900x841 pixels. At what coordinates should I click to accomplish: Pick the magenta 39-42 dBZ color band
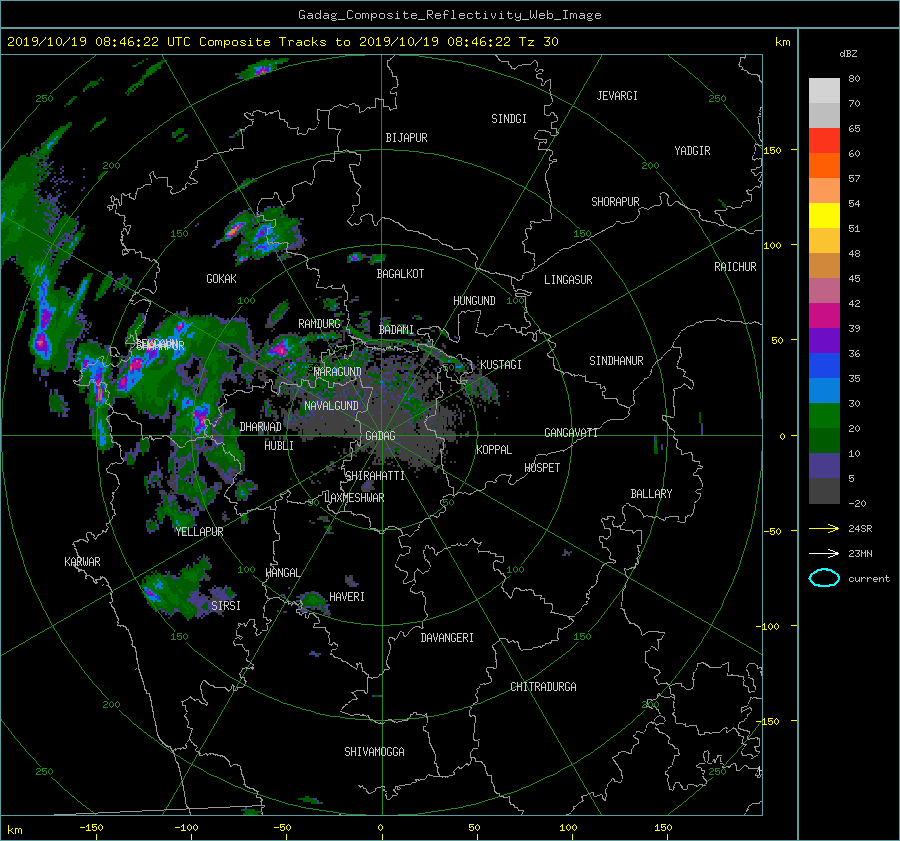pos(824,316)
